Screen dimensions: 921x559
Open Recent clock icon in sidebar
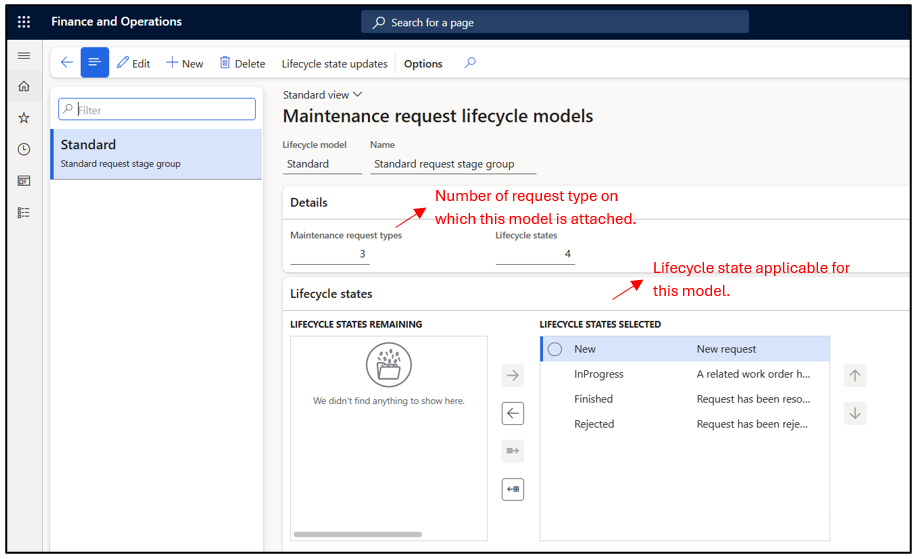pyautogui.click(x=24, y=149)
